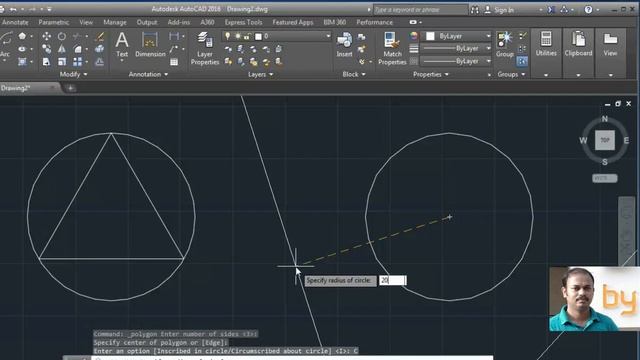640x360 pixels.
Task: Click the Explode tool icon
Action: point(100,49)
